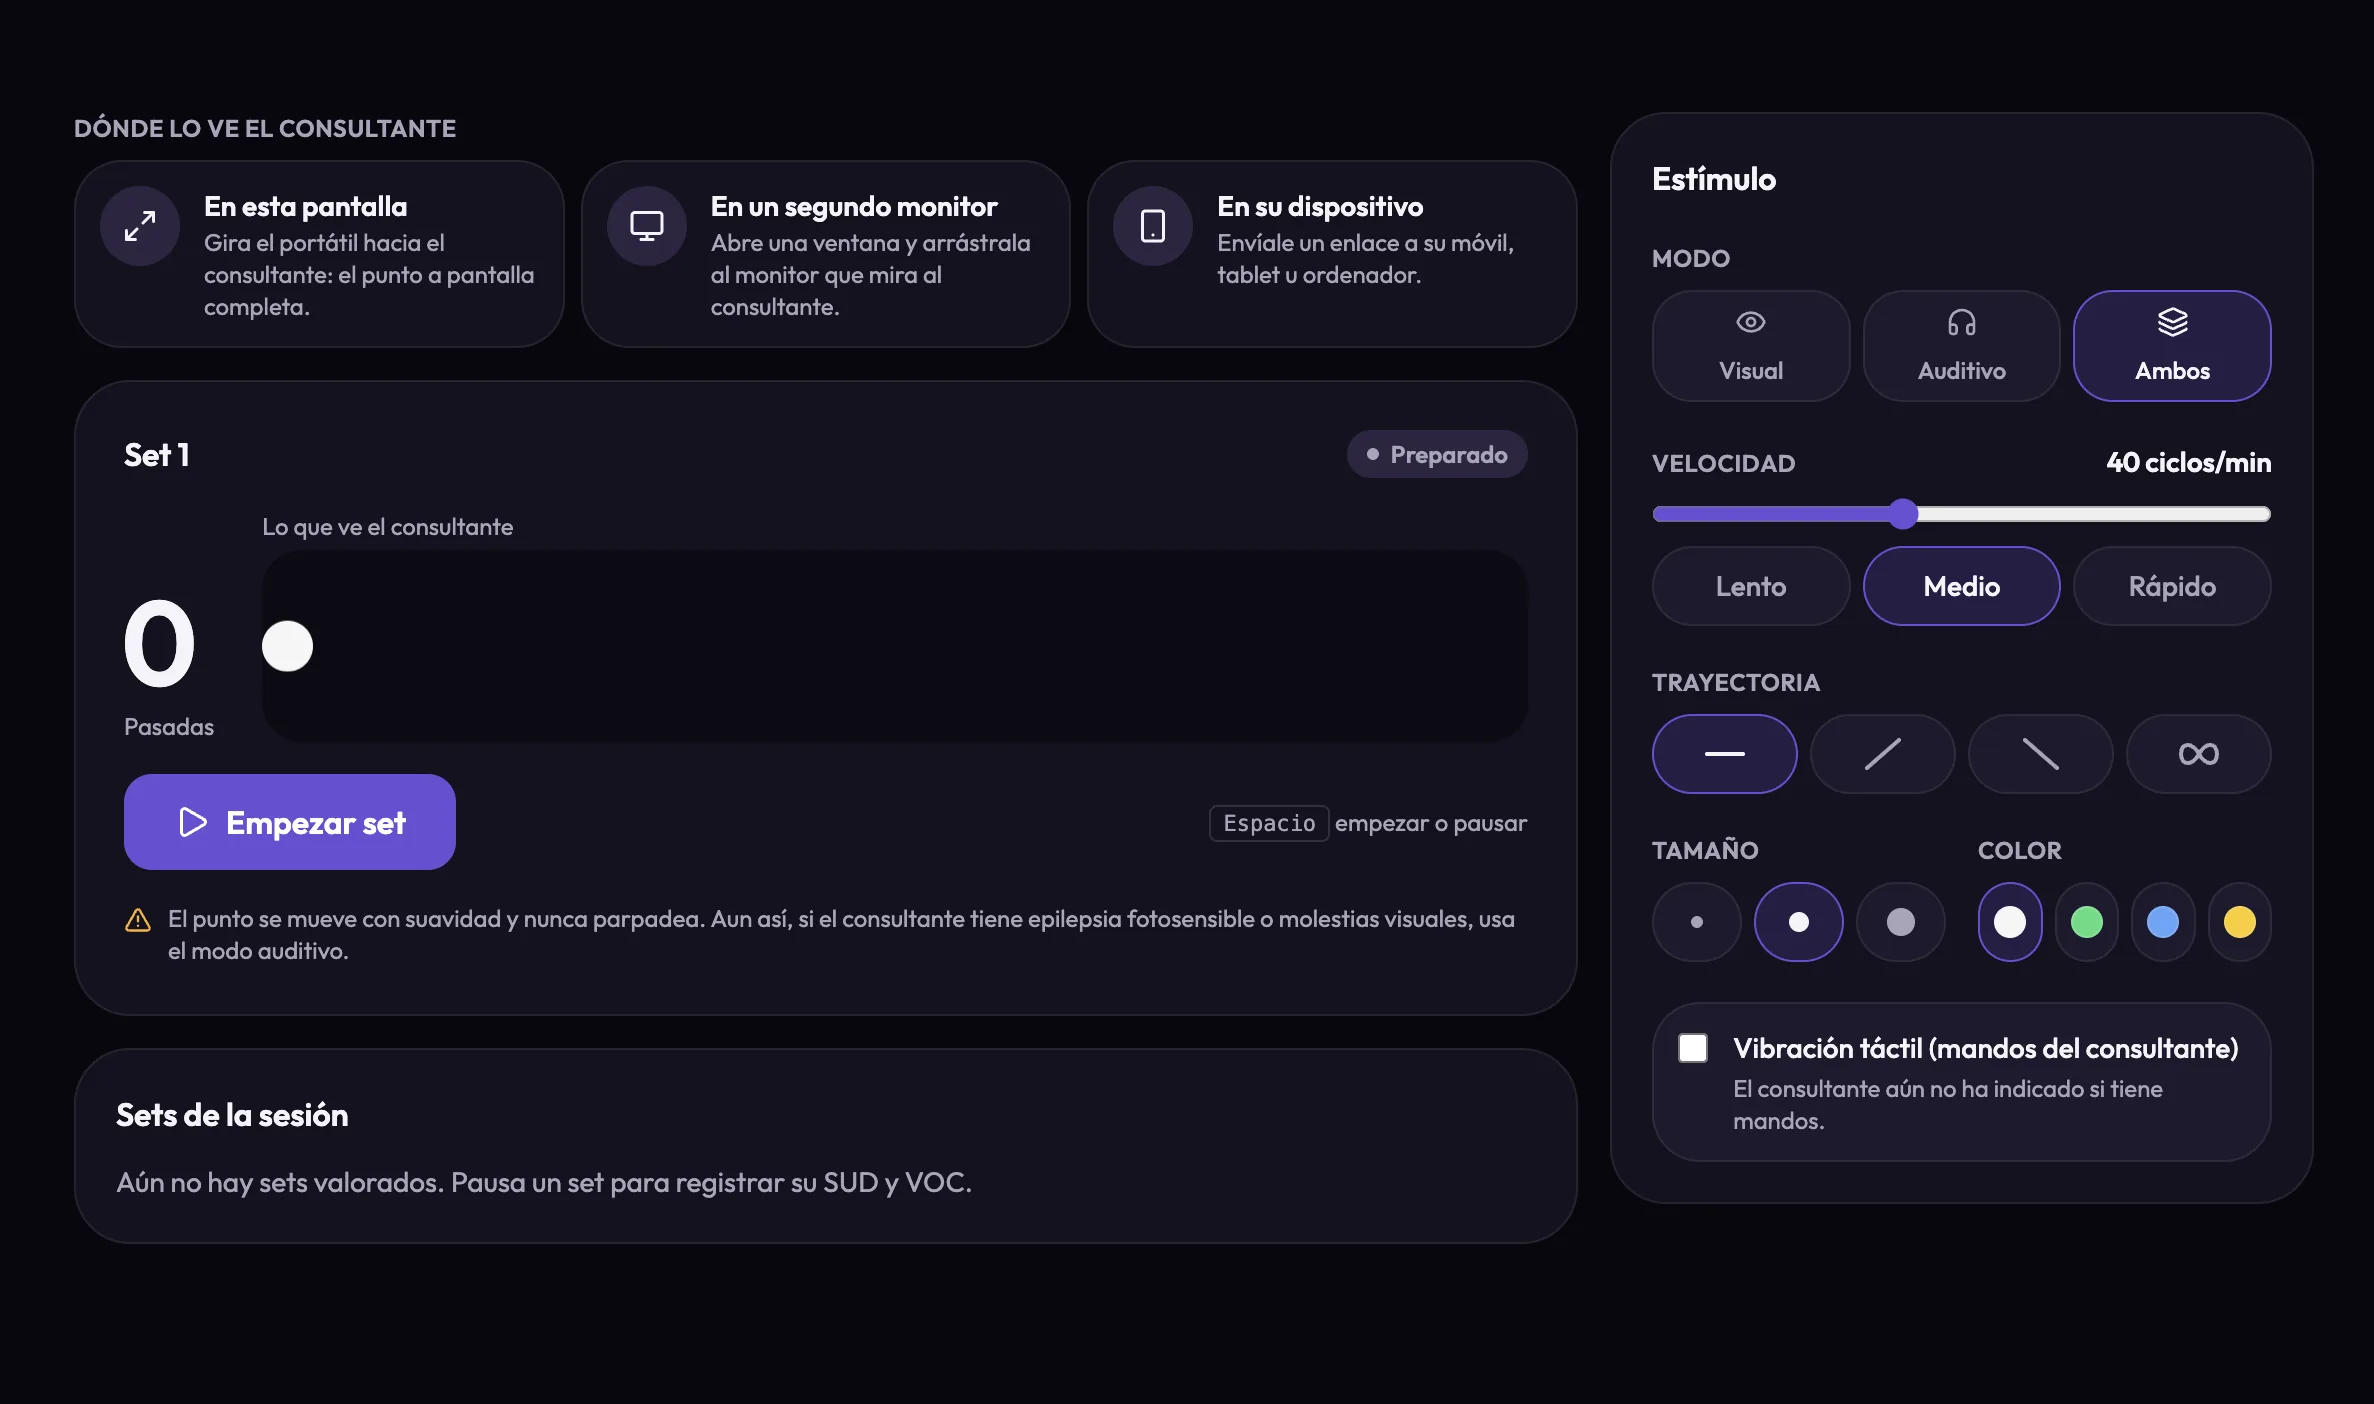This screenshot has height=1404, width=2374.
Task: Click the '40 ciclos/min' speed value
Action: click(2189, 462)
